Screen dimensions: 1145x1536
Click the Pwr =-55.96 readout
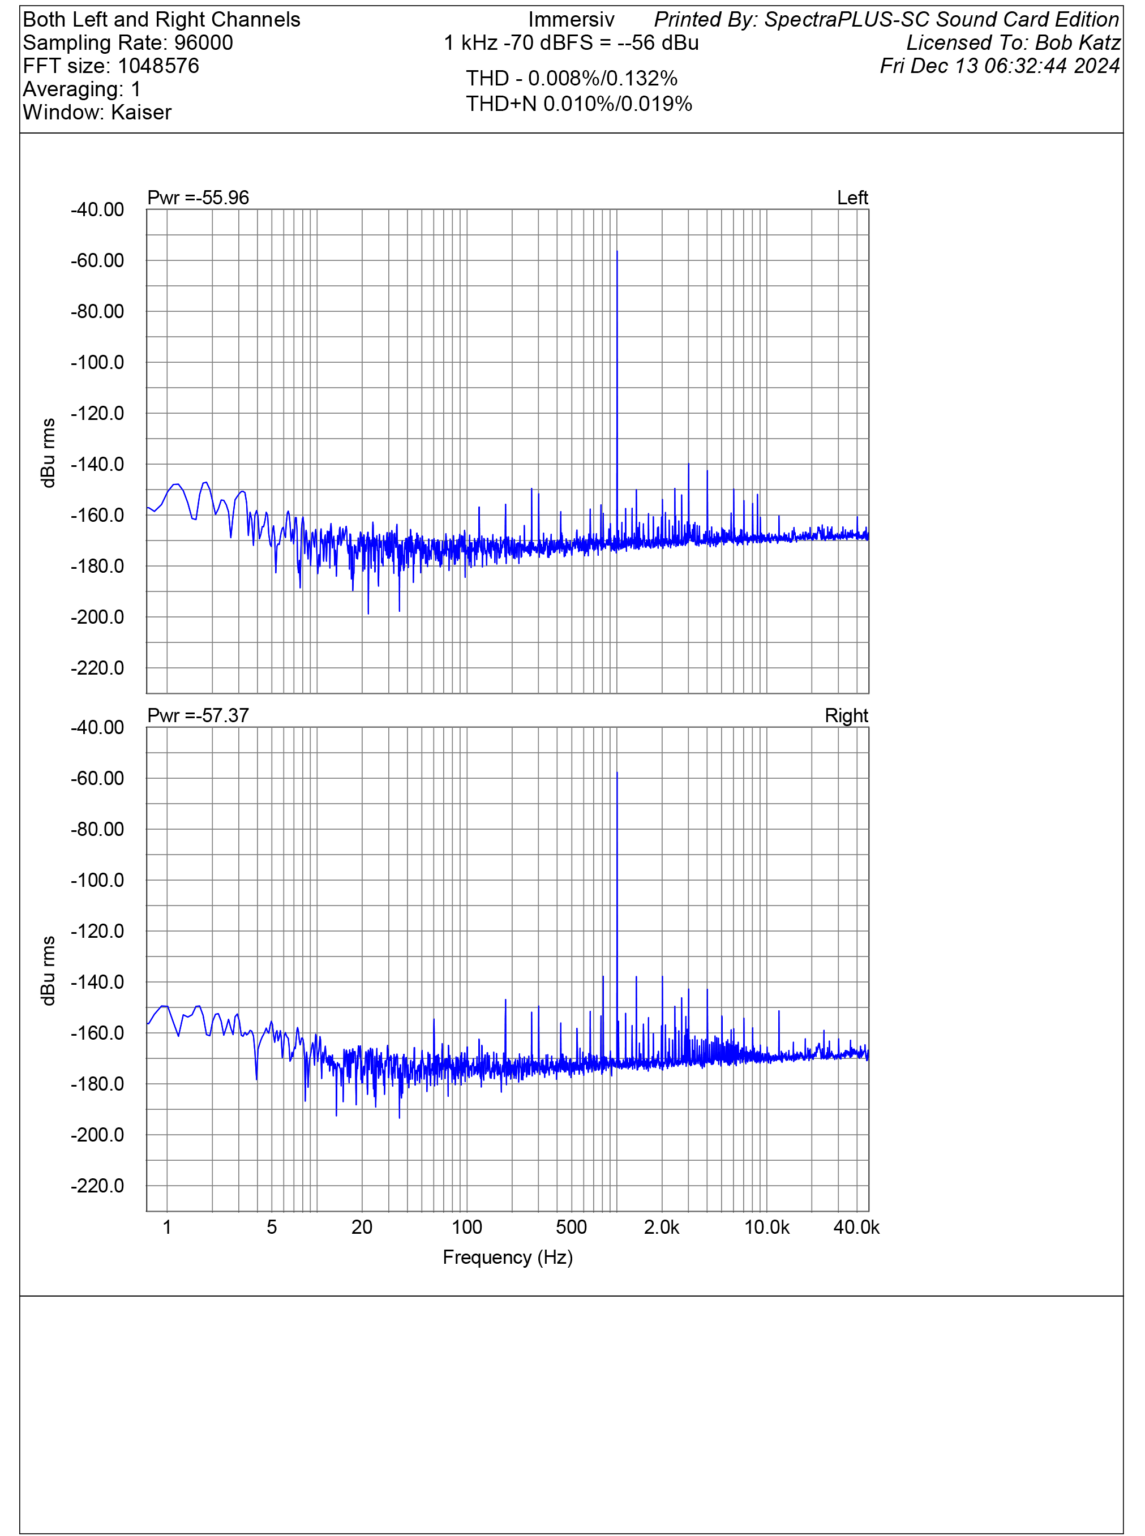199,195
